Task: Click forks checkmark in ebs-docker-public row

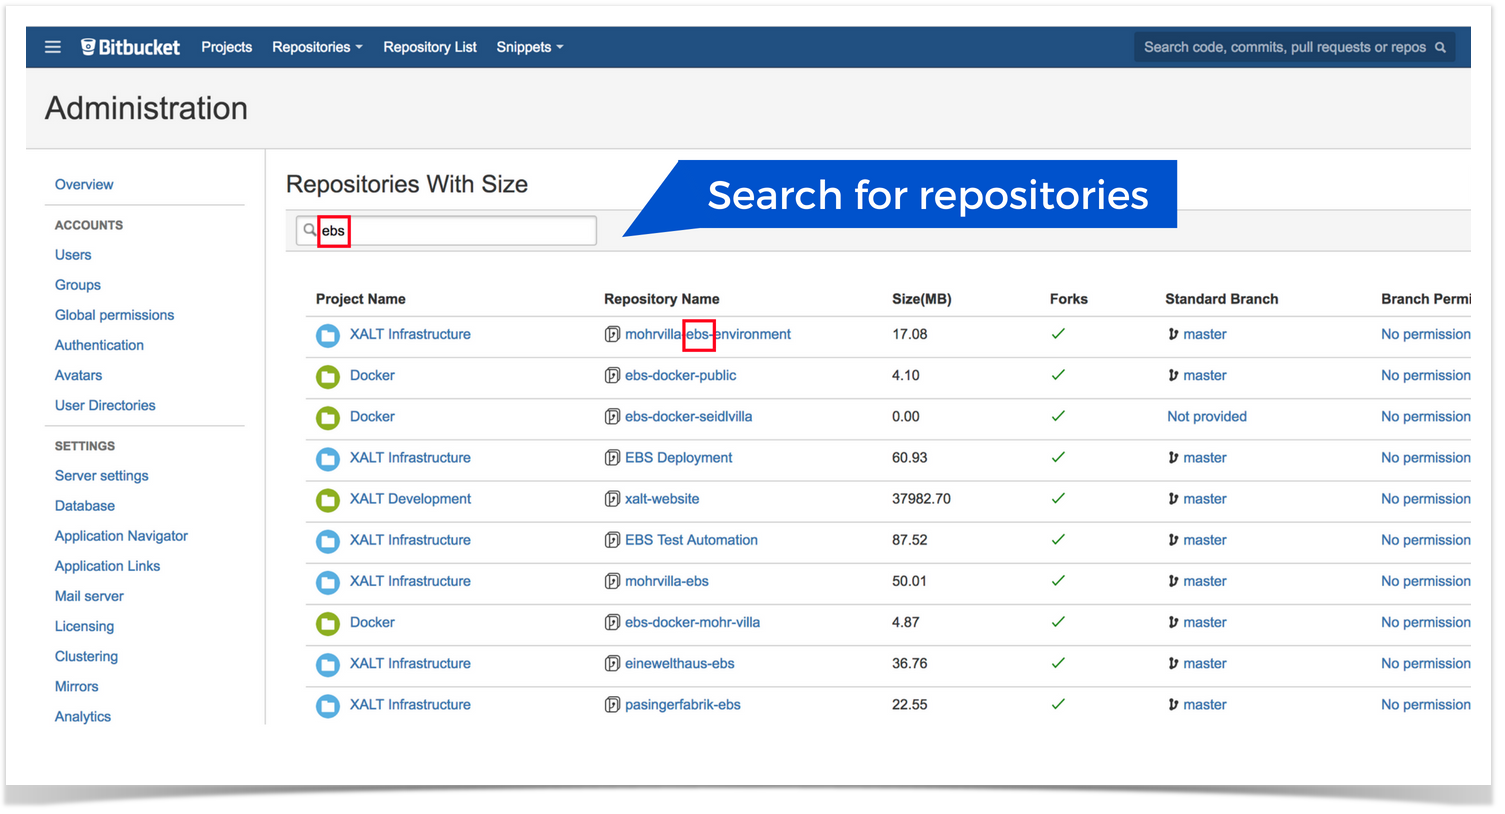Action: pos(1058,375)
